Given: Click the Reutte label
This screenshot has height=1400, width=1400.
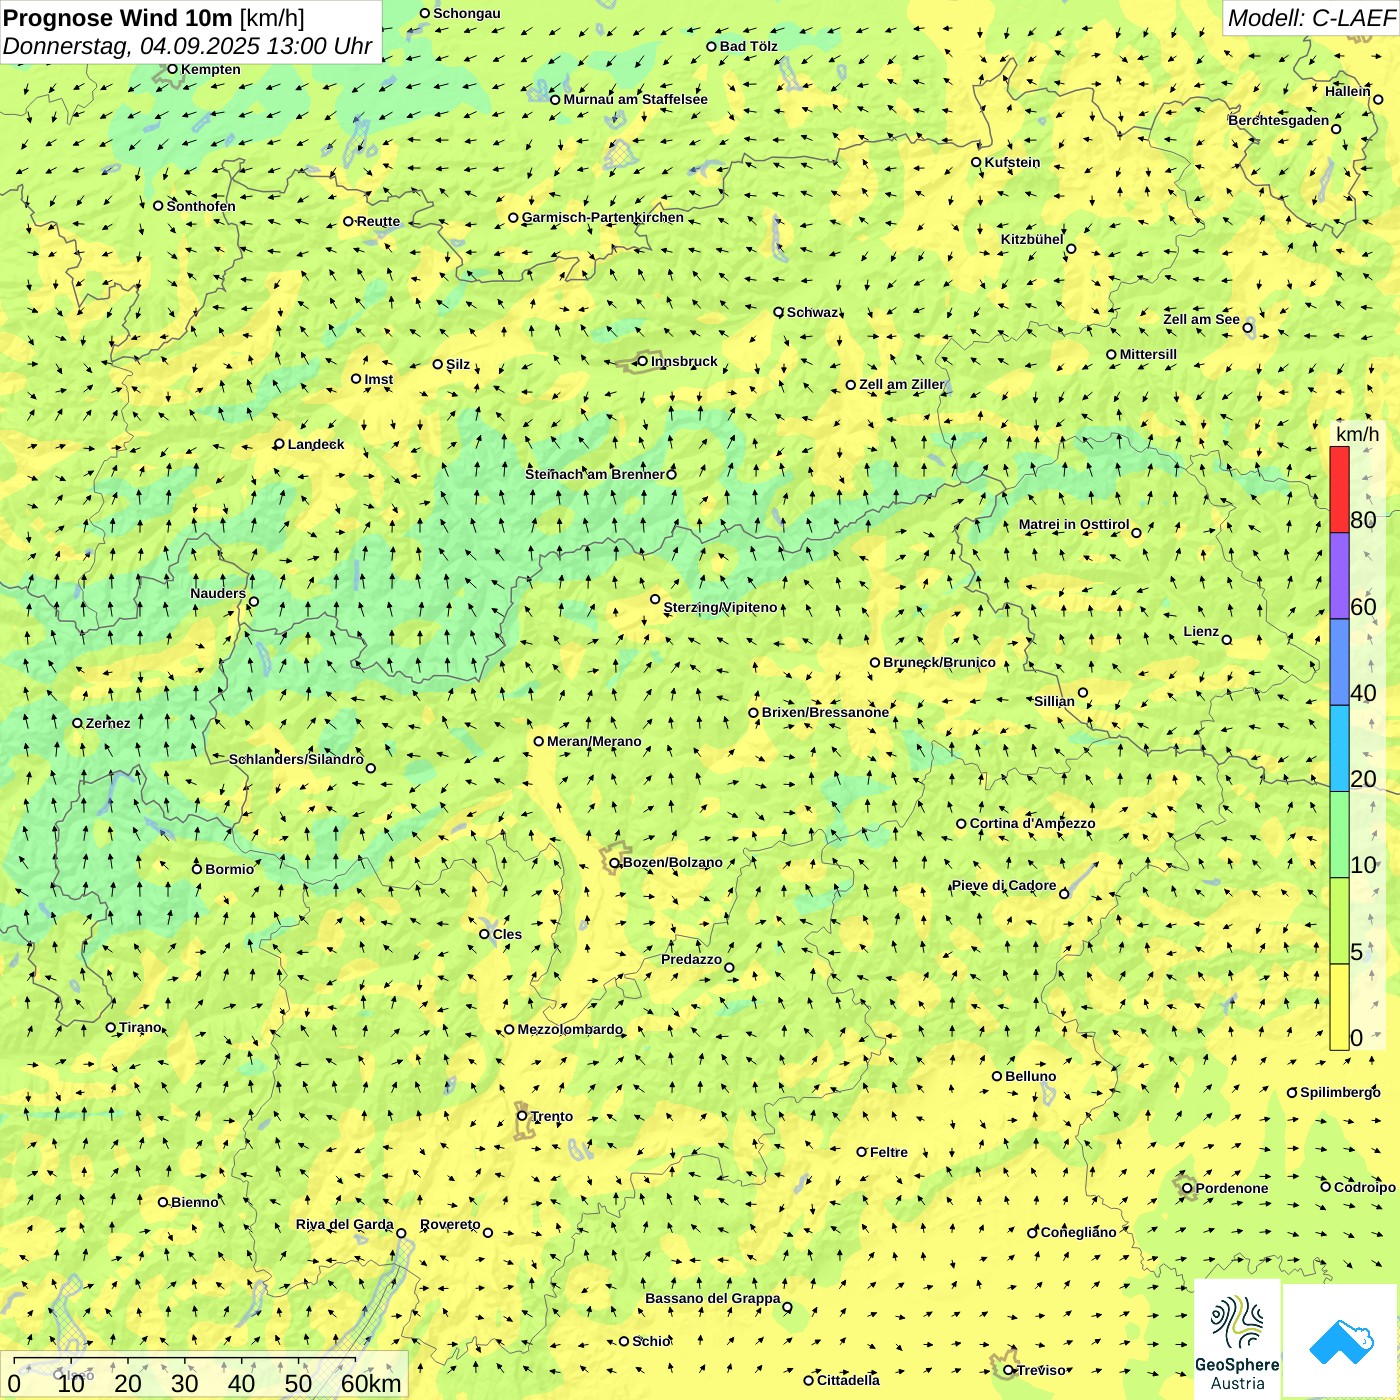Looking at the screenshot, I should tap(378, 221).
